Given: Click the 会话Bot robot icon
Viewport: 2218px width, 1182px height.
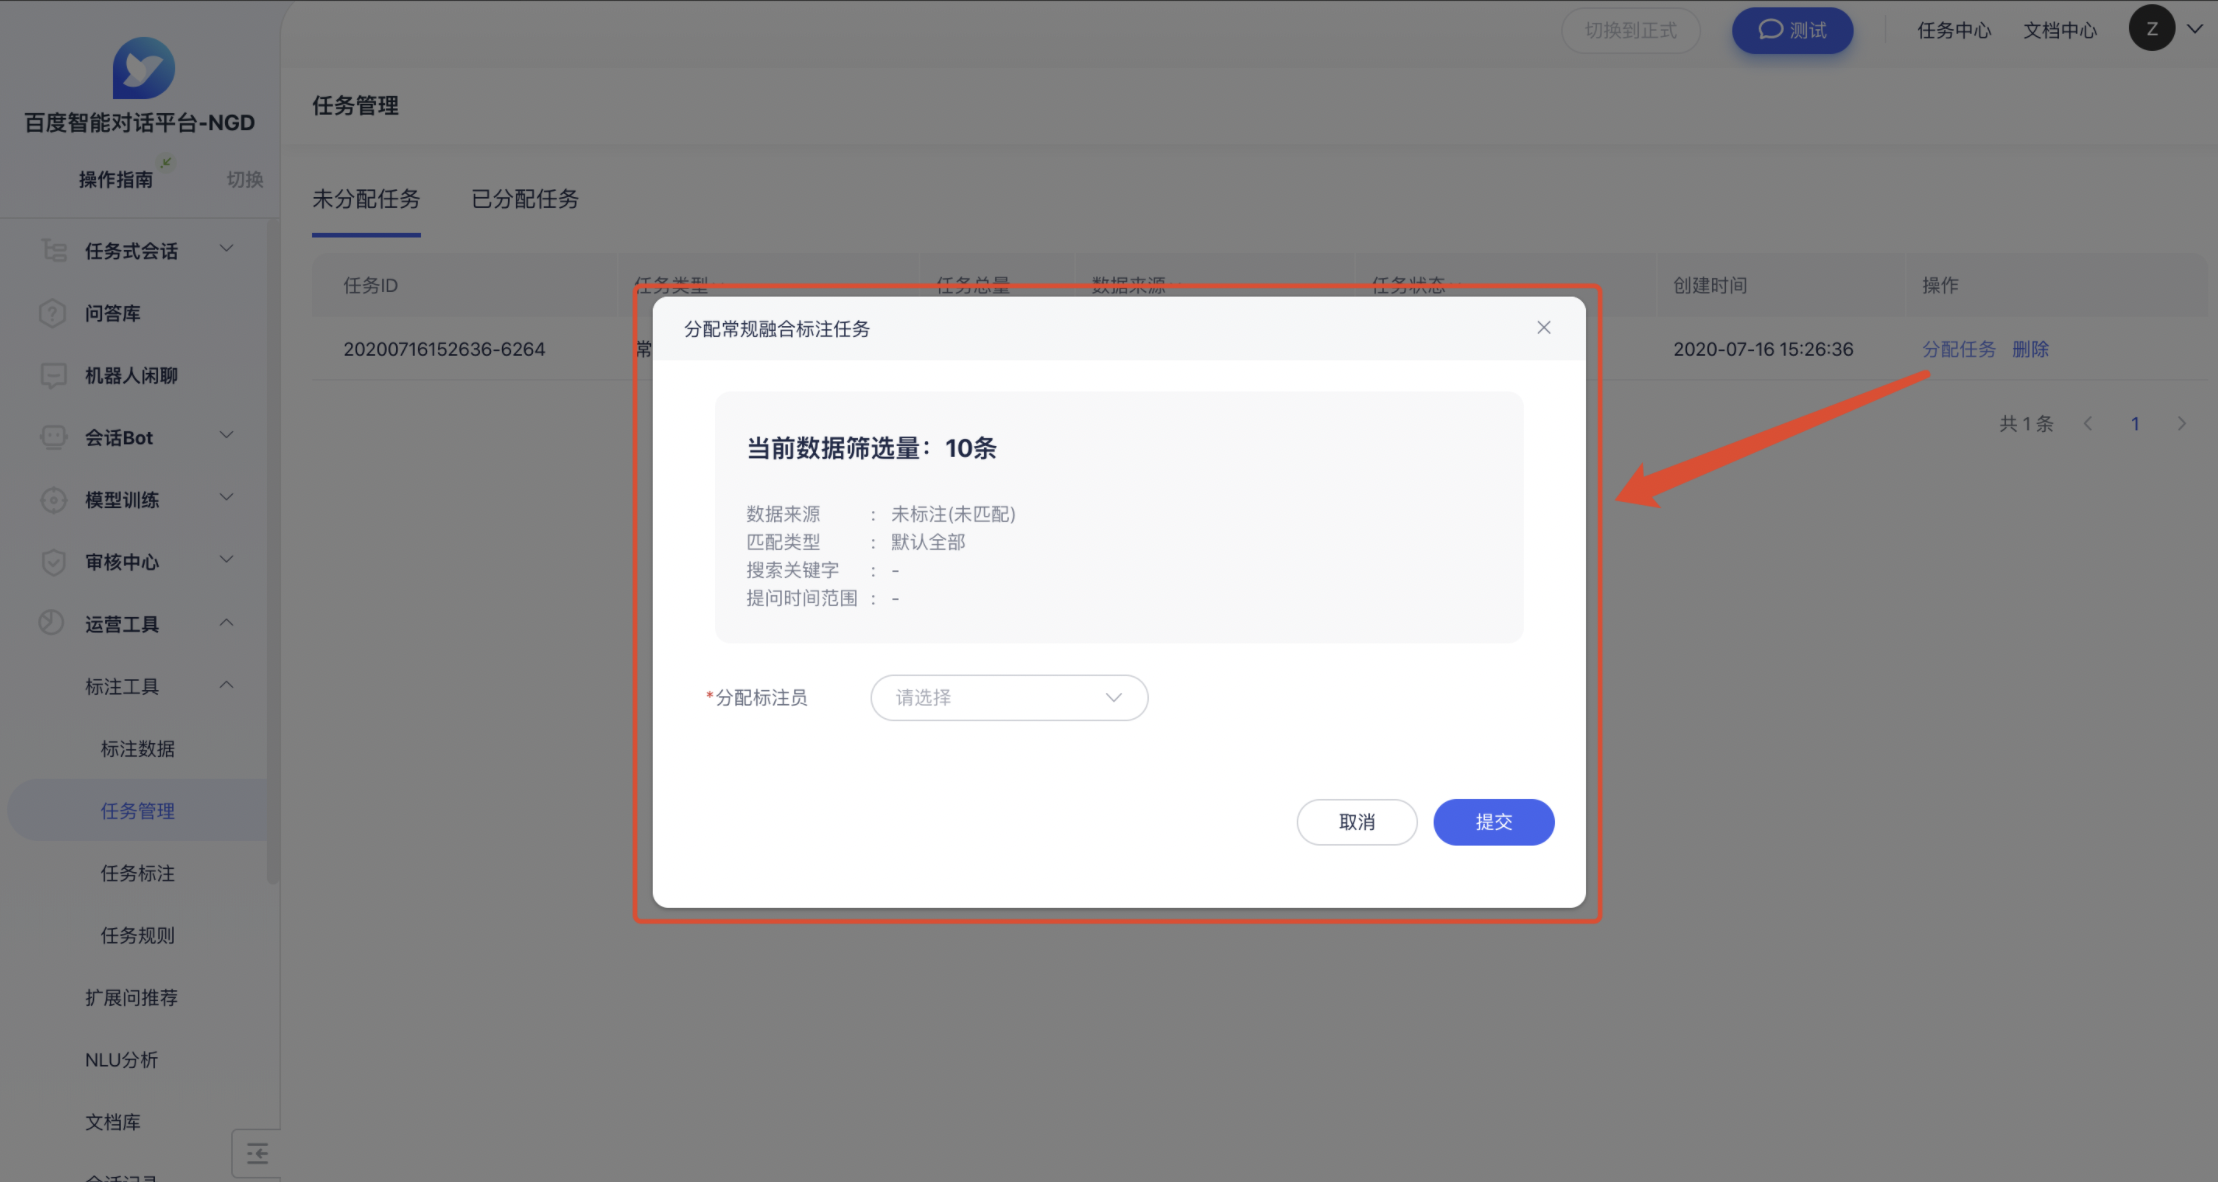Looking at the screenshot, I should [53, 437].
